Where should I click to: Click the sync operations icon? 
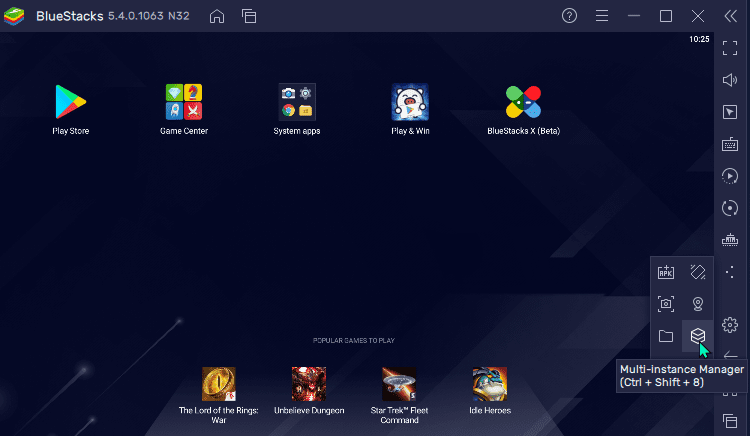click(730, 208)
